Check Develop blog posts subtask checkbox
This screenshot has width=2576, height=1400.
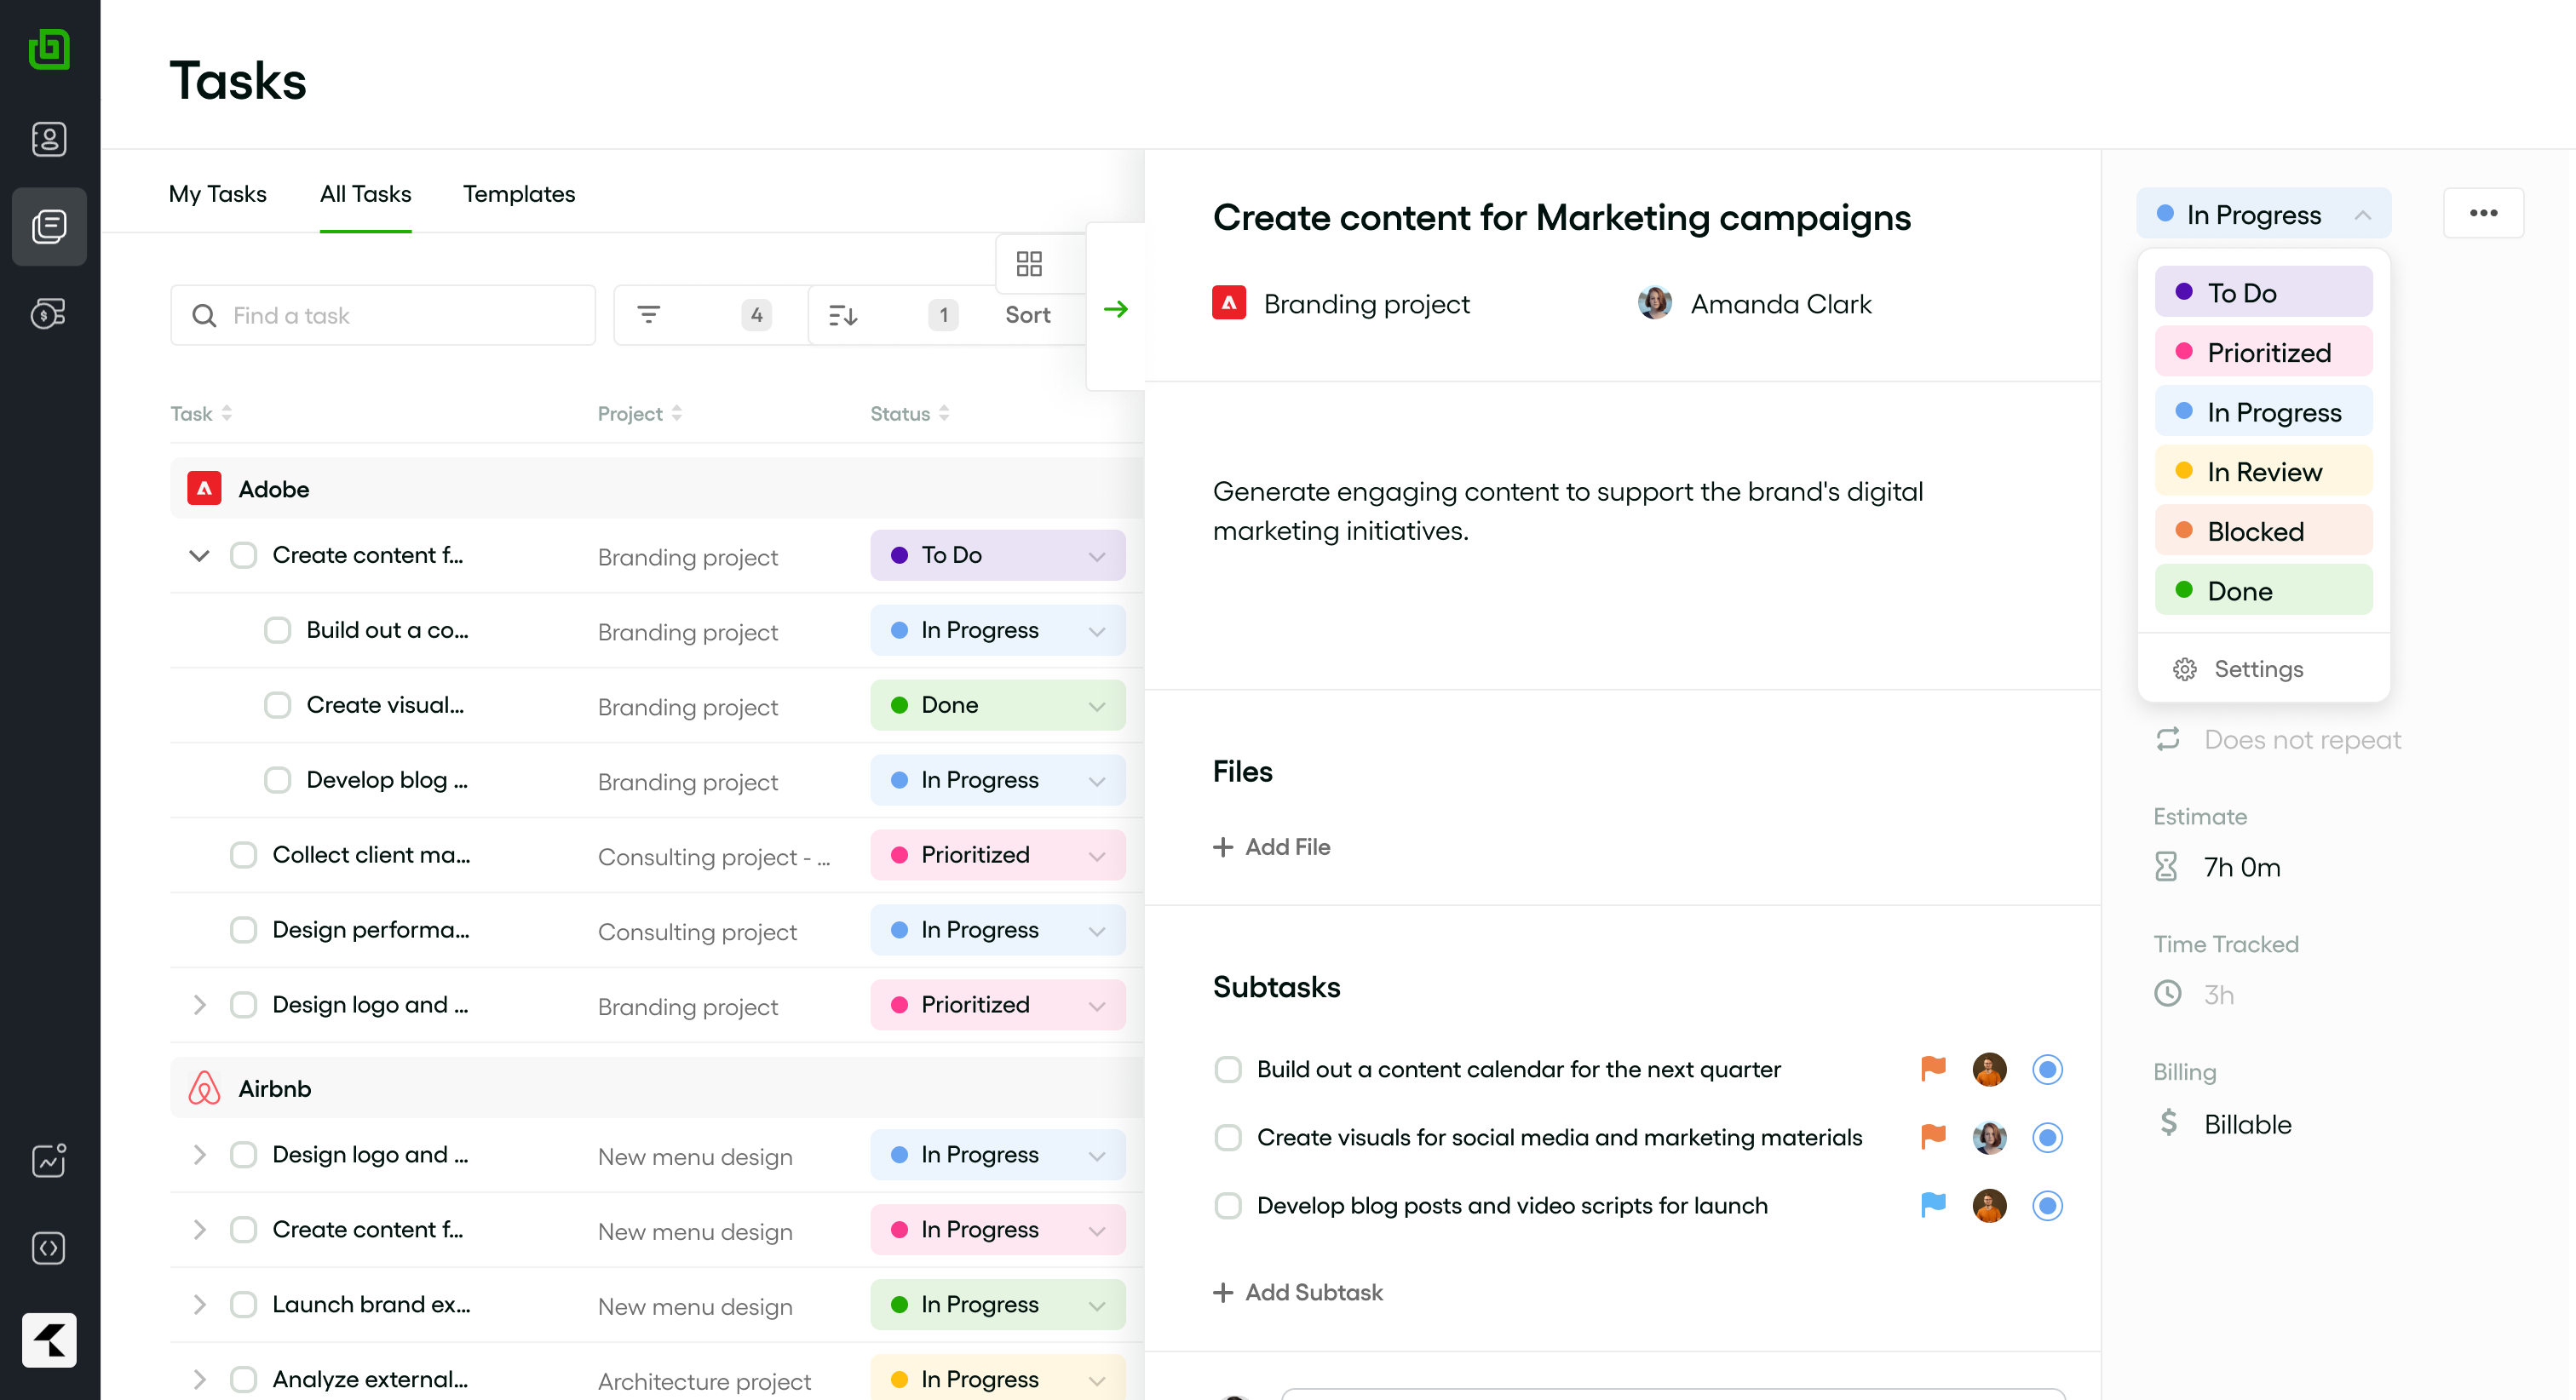1228,1205
